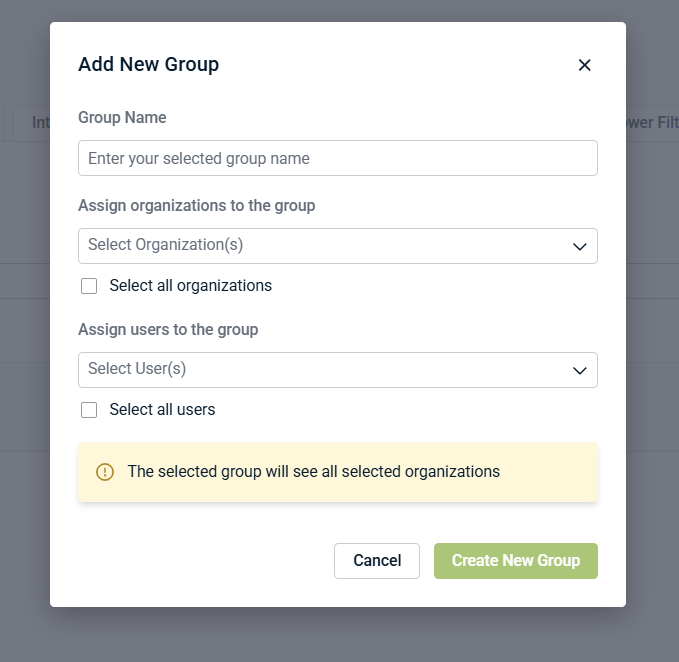Close the Add New Group dialog
Screen dimensions: 679x662
click(584, 65)
